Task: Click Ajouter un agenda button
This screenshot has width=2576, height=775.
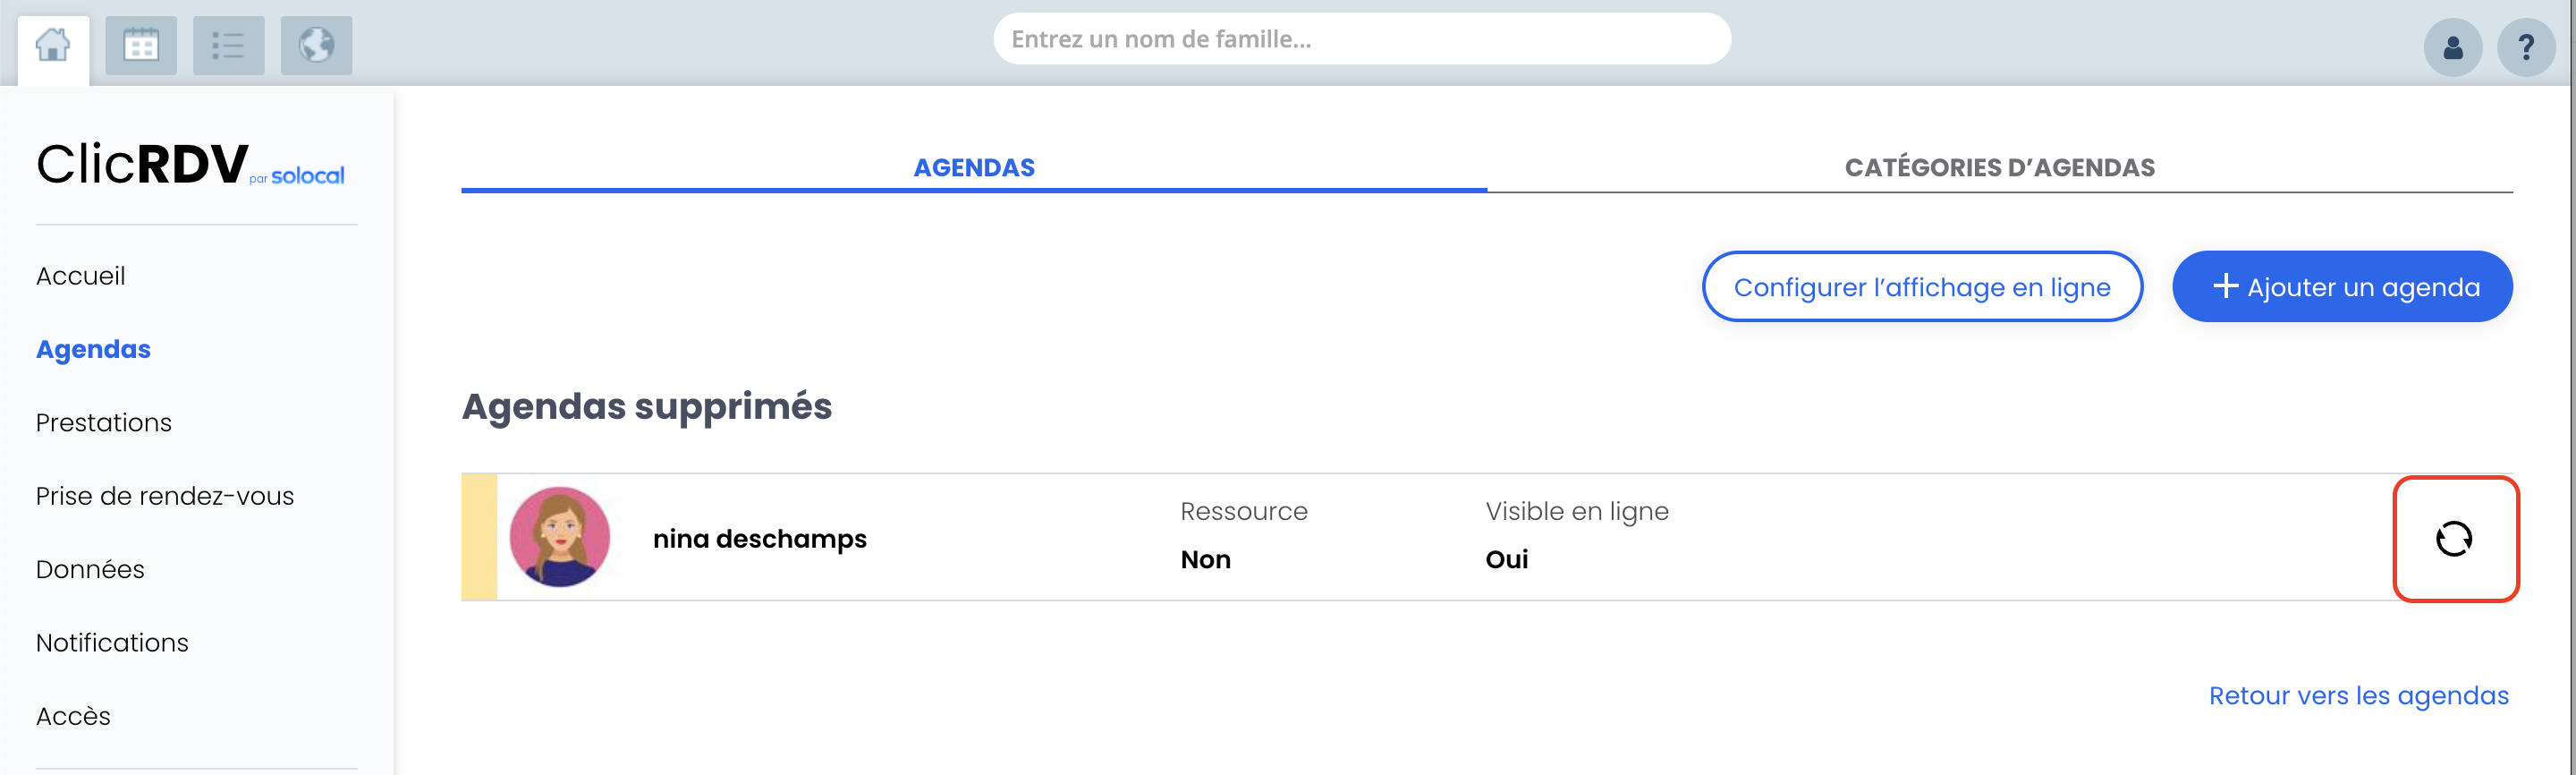Action: pos(2342,287)
